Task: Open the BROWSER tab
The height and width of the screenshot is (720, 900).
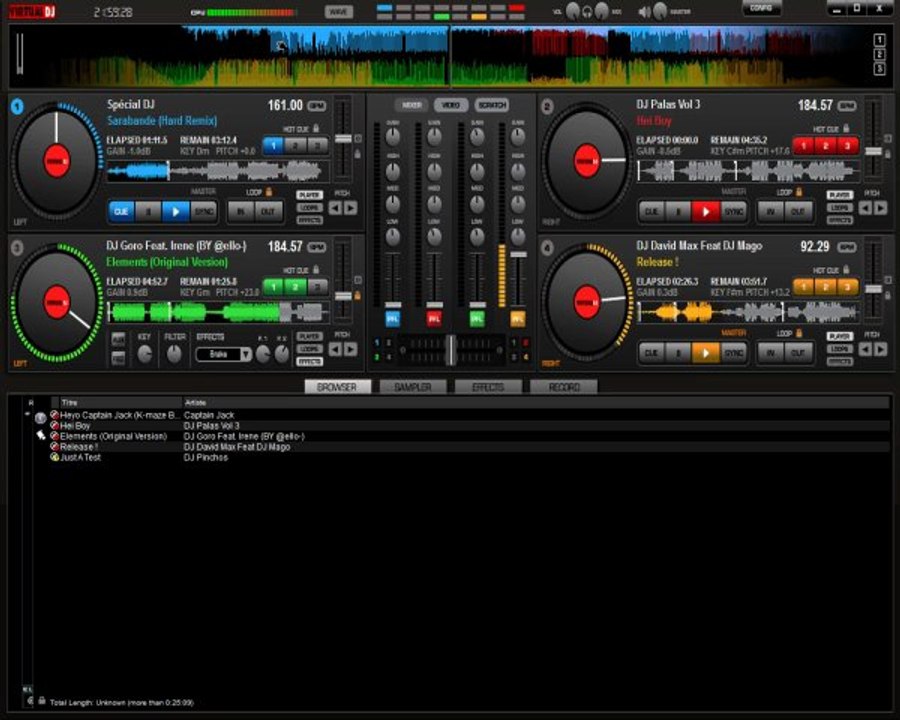Action: [x=338, y=387]
